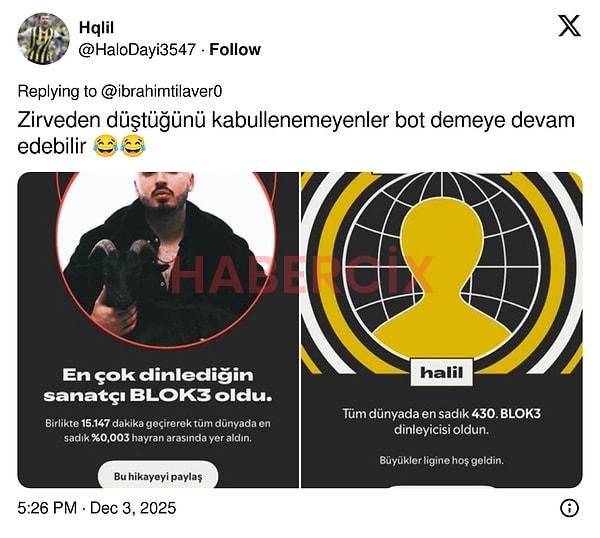Click the '430. BLOK3 dinleyicisi' text
Viewport: 600px width, 538px height.
tap(442, 421)
